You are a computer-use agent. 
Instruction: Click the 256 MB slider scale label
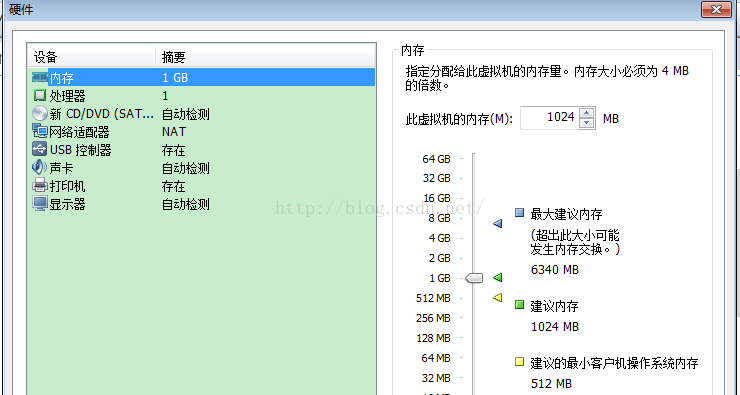pos(433,318)
